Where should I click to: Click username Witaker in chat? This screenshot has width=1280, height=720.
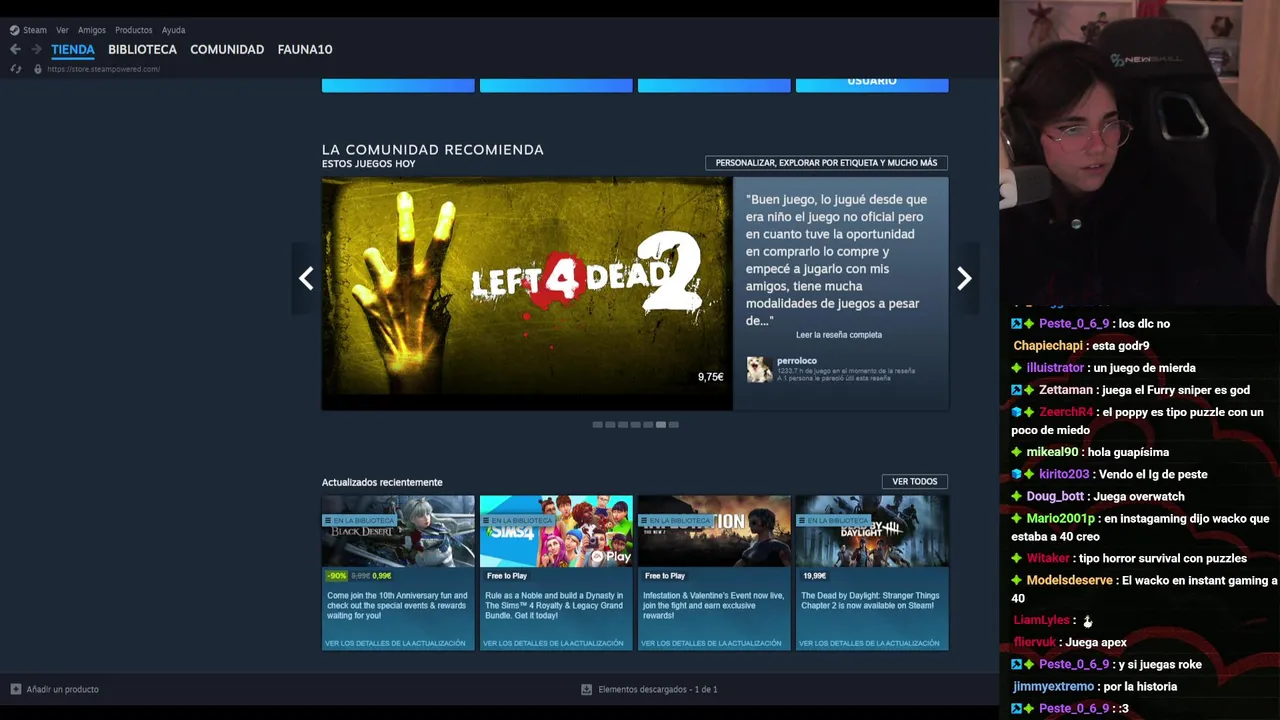coord(1048,558)
